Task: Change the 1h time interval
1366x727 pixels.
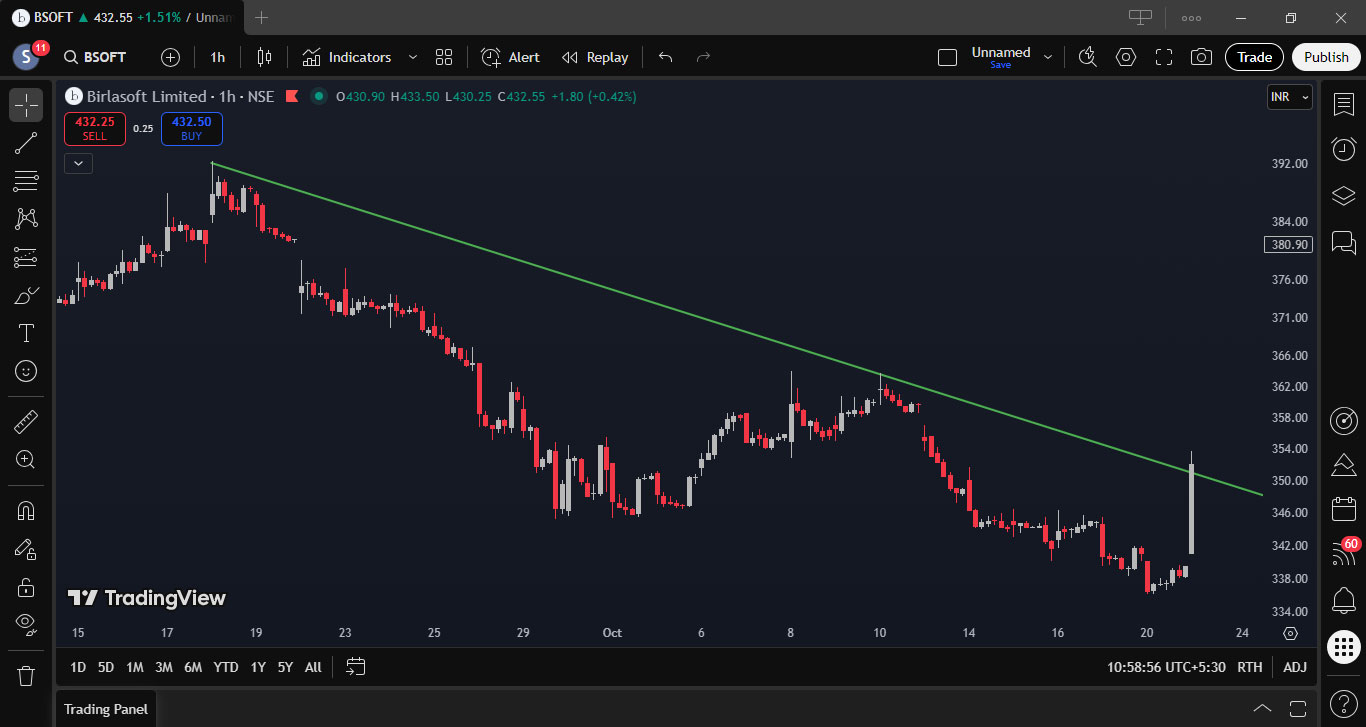Action: 217,57
